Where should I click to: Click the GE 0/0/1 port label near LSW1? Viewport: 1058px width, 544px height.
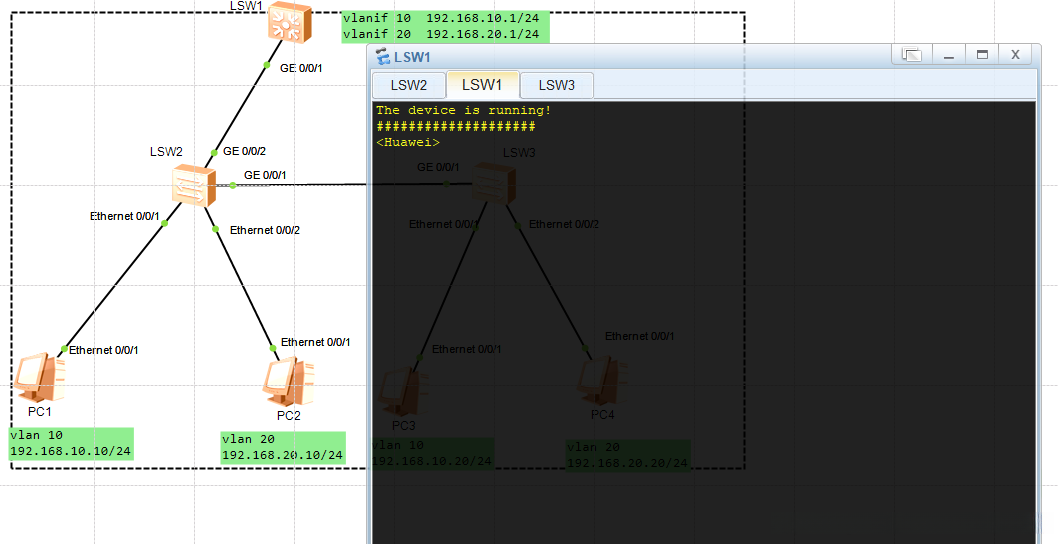click(302, 67)
